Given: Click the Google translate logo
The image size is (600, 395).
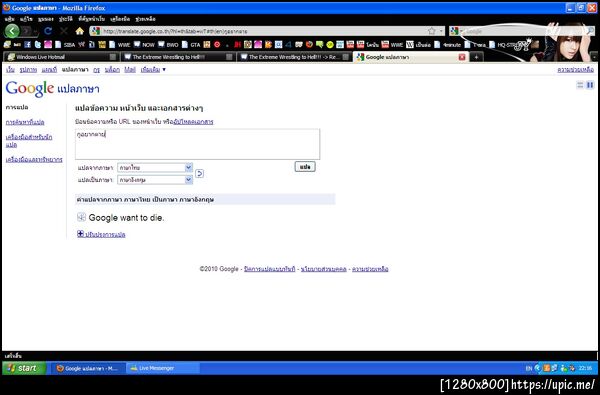Looking at the screenshot, I should pos(52,88).
